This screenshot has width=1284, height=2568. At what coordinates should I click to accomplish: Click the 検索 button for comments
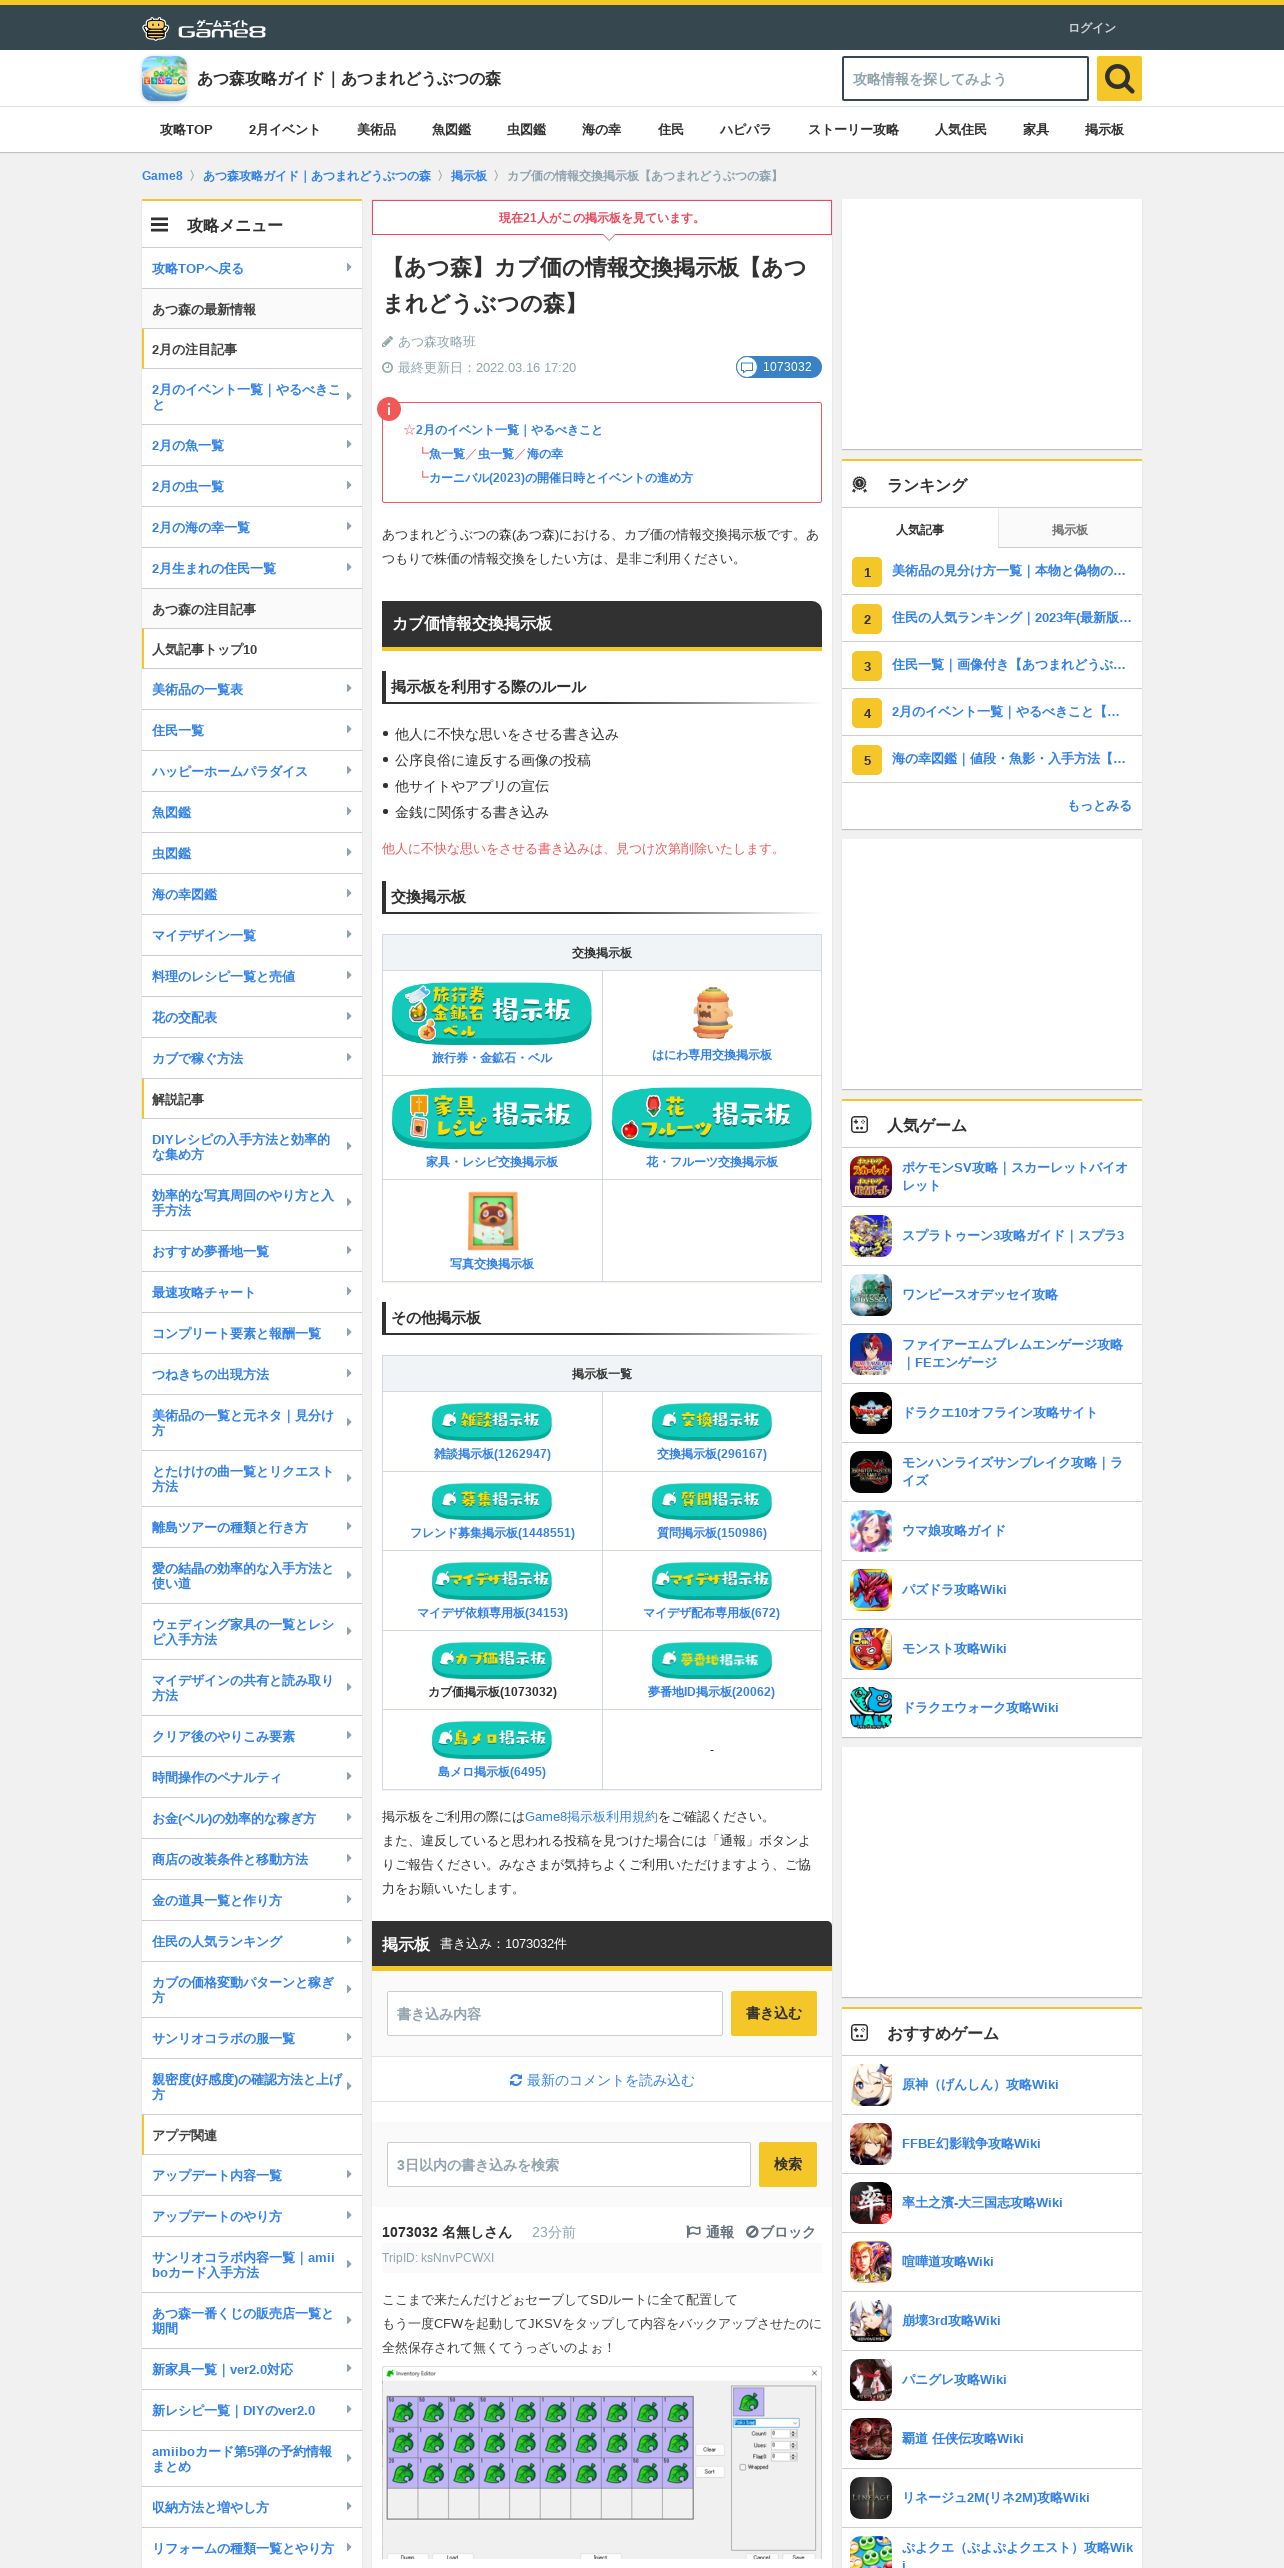click(788, 2164)
